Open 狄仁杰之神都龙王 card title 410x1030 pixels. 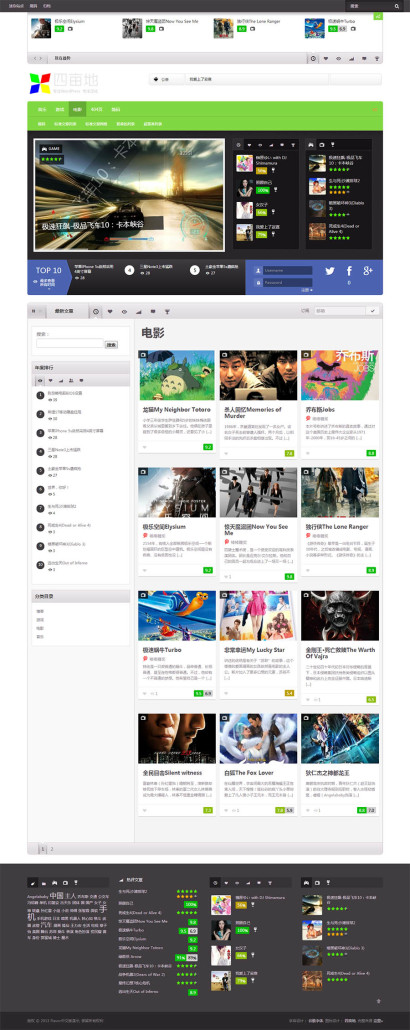(328, 772)
